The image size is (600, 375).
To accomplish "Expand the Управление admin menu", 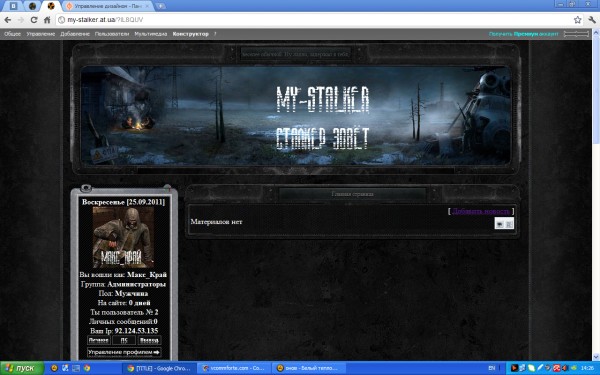I will (x=41, y=34).
